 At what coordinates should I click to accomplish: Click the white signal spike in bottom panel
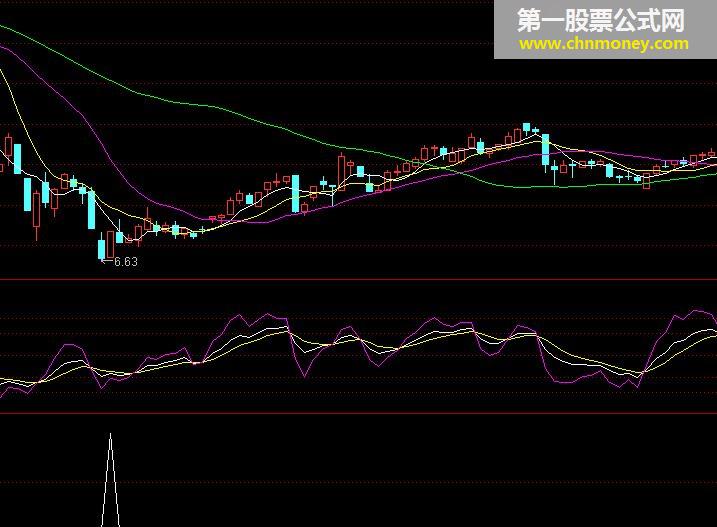(110, 480)
